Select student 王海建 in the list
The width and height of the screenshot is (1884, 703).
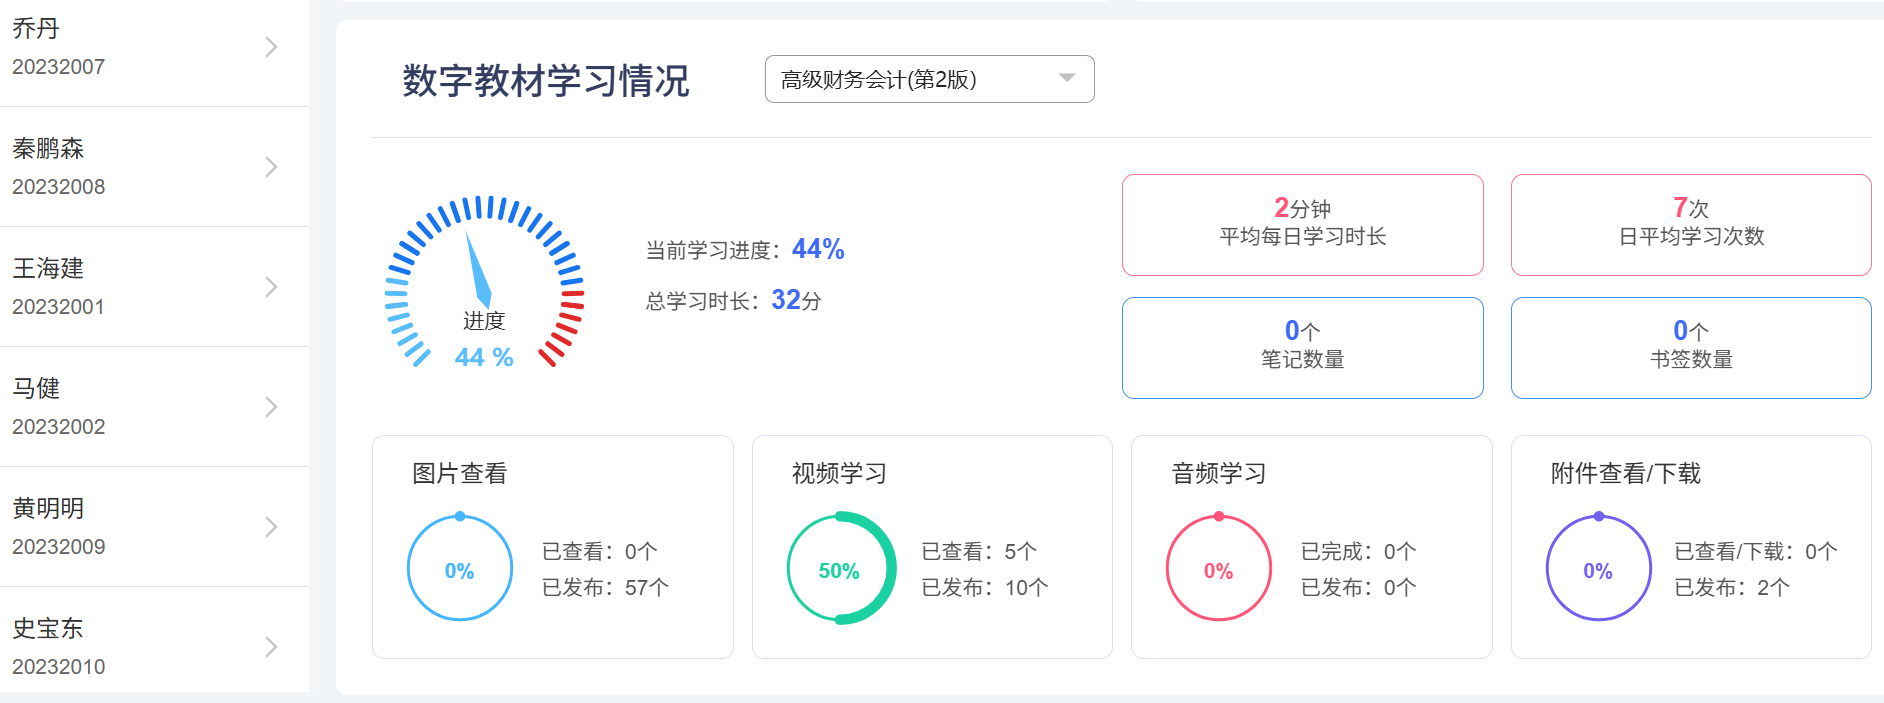click(x=48, y=269)
